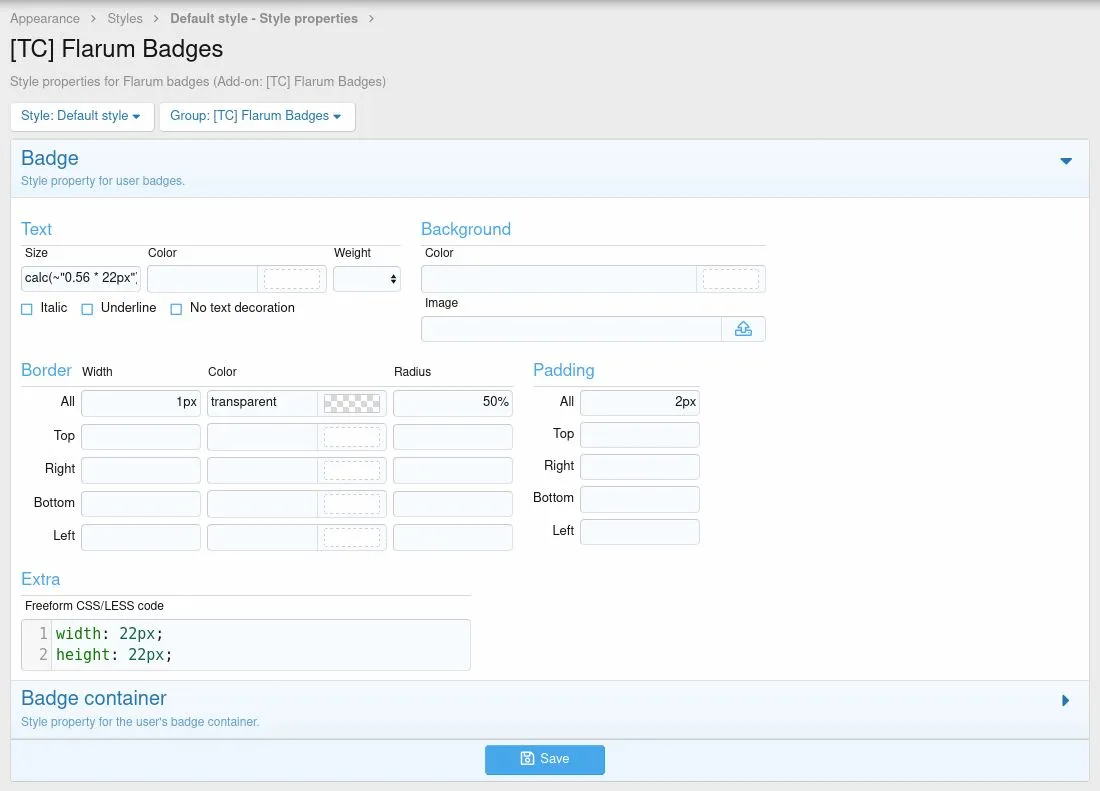Open the Badge container section heading
Viewport: 1100px width, 791px height.
tap(94, 698)
